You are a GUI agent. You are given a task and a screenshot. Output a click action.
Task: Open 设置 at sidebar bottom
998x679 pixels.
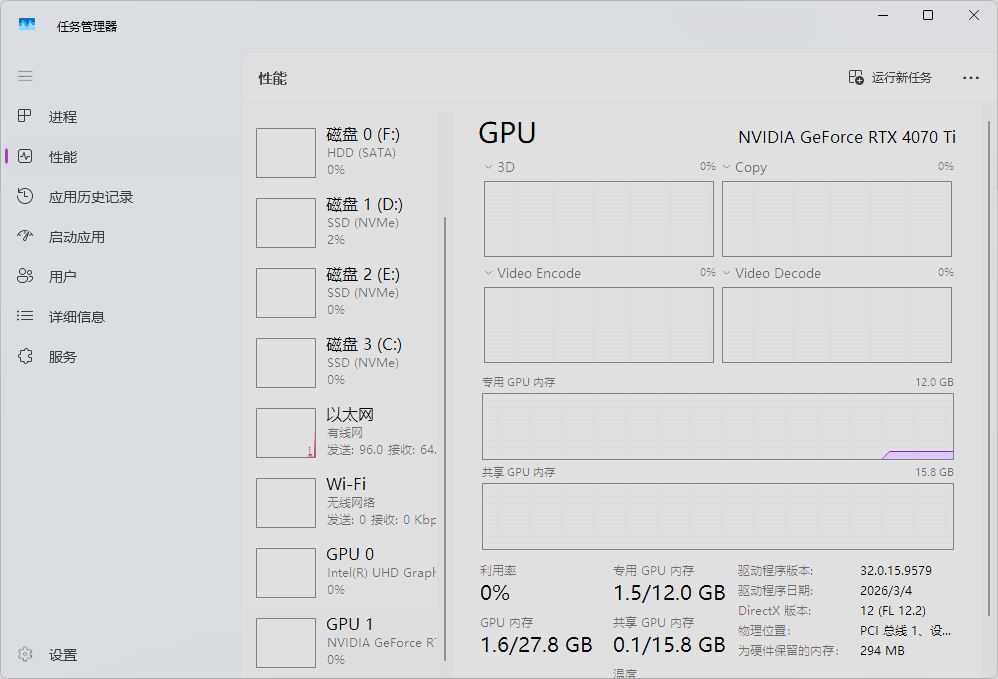point(62,655)
